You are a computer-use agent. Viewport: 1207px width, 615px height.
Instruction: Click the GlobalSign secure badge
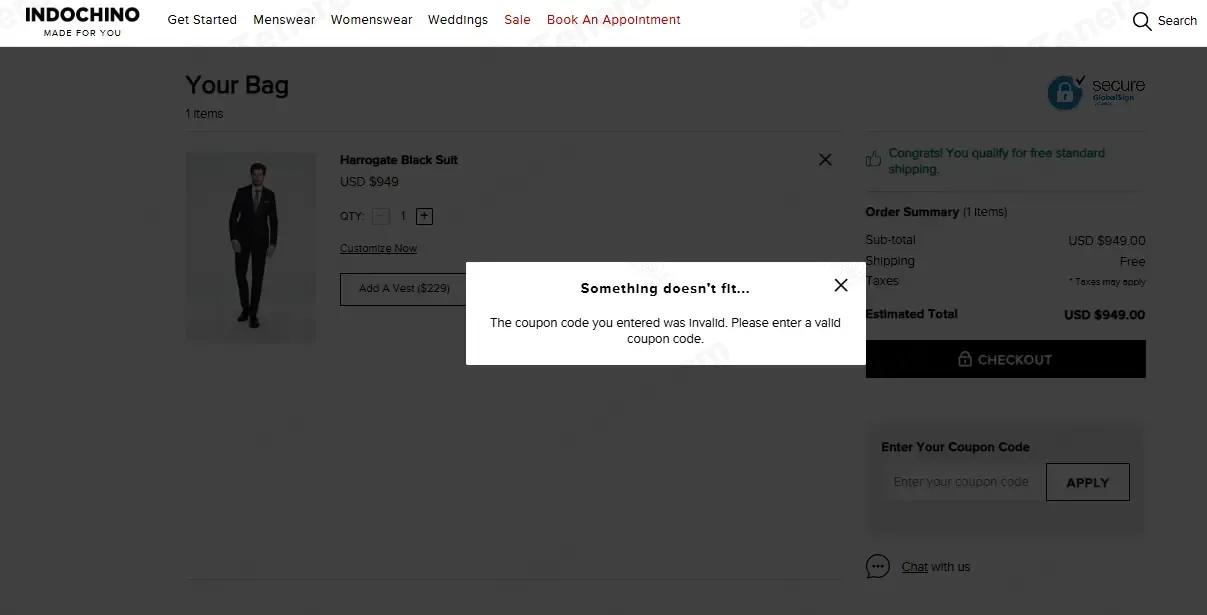pos(1096,92)
